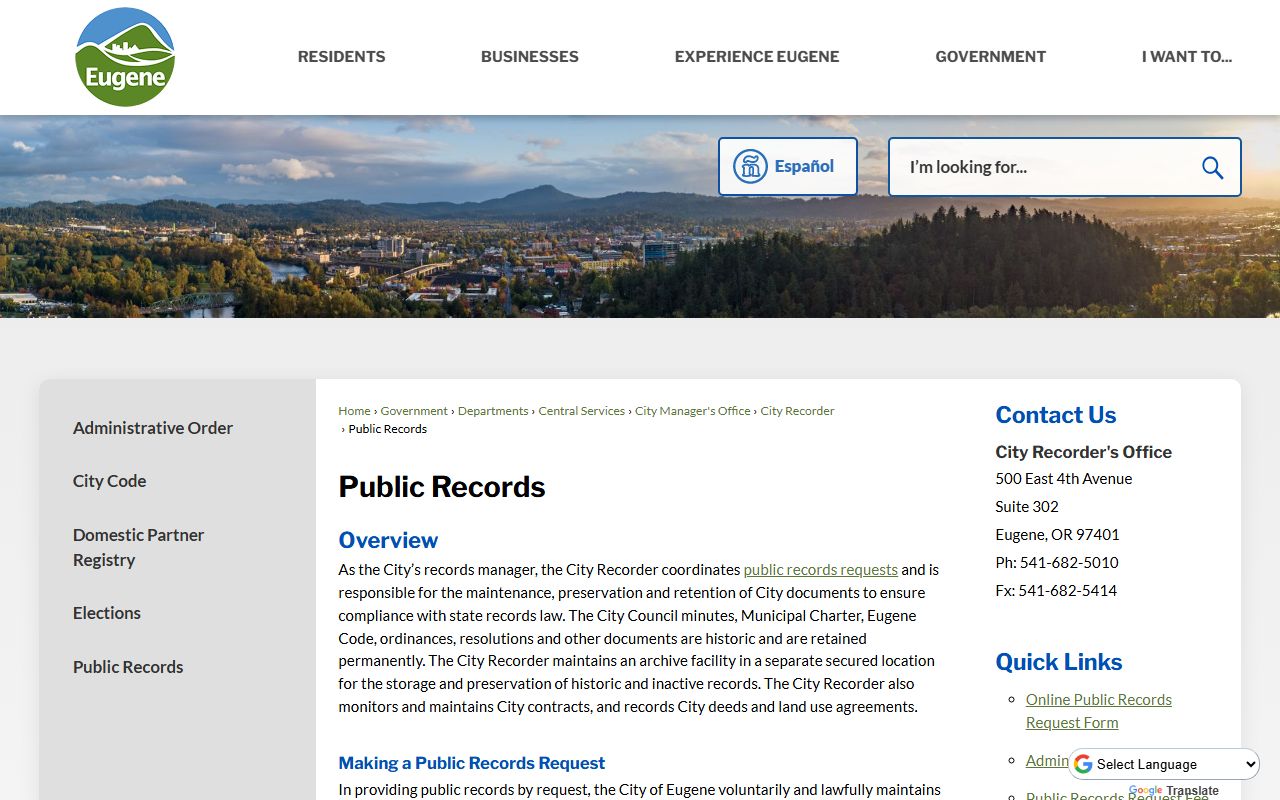Click the address 500 East 4th Avenue
The image size is (1280, 800).
click(x=1064, y=479)
